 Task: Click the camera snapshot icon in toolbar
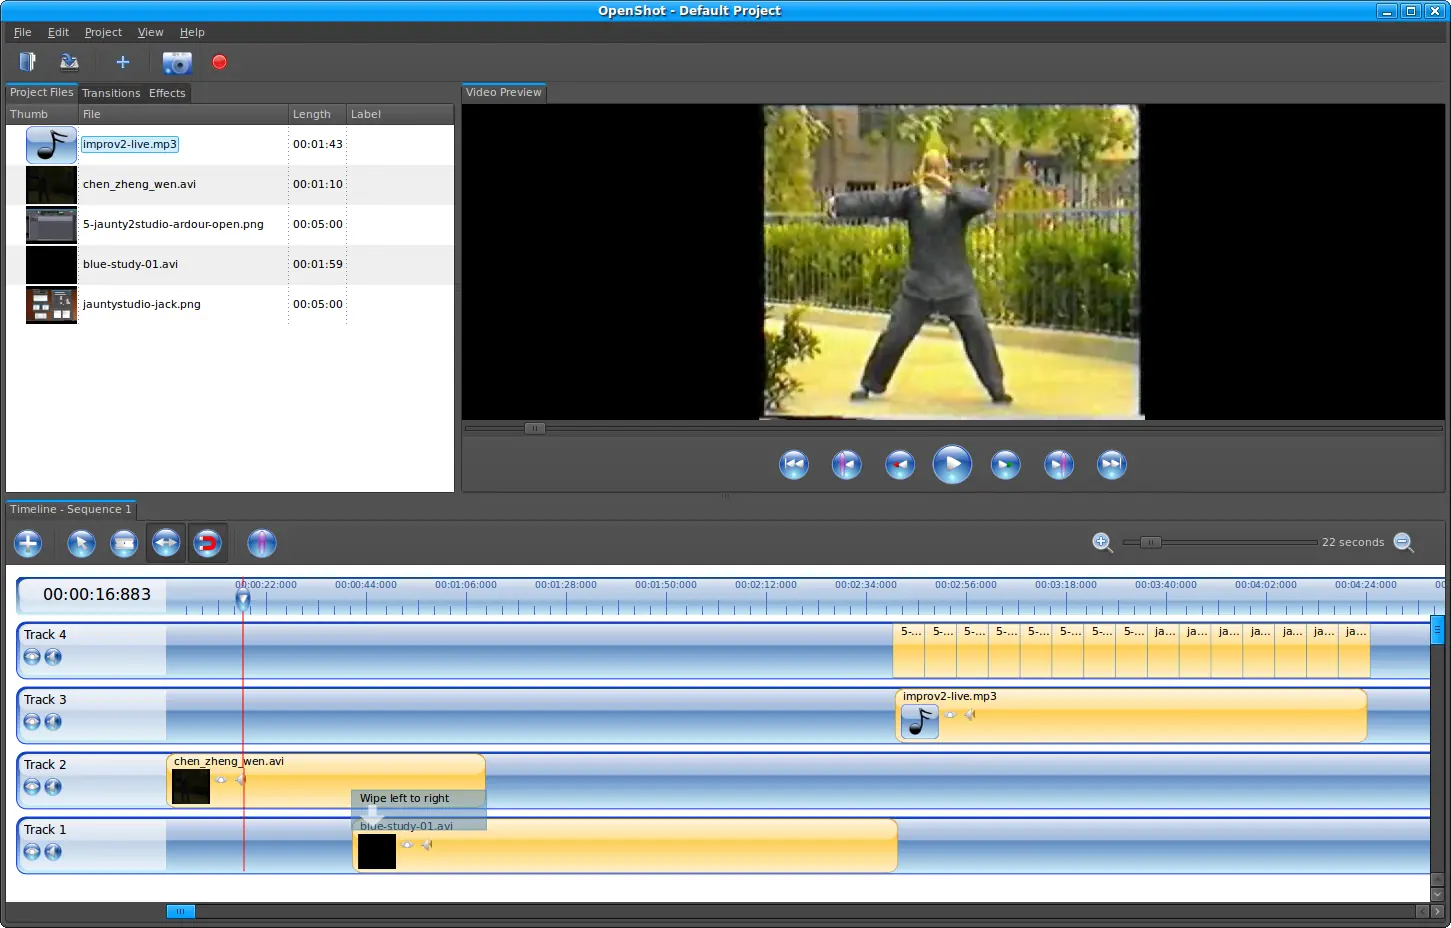[x=177, y=63]
